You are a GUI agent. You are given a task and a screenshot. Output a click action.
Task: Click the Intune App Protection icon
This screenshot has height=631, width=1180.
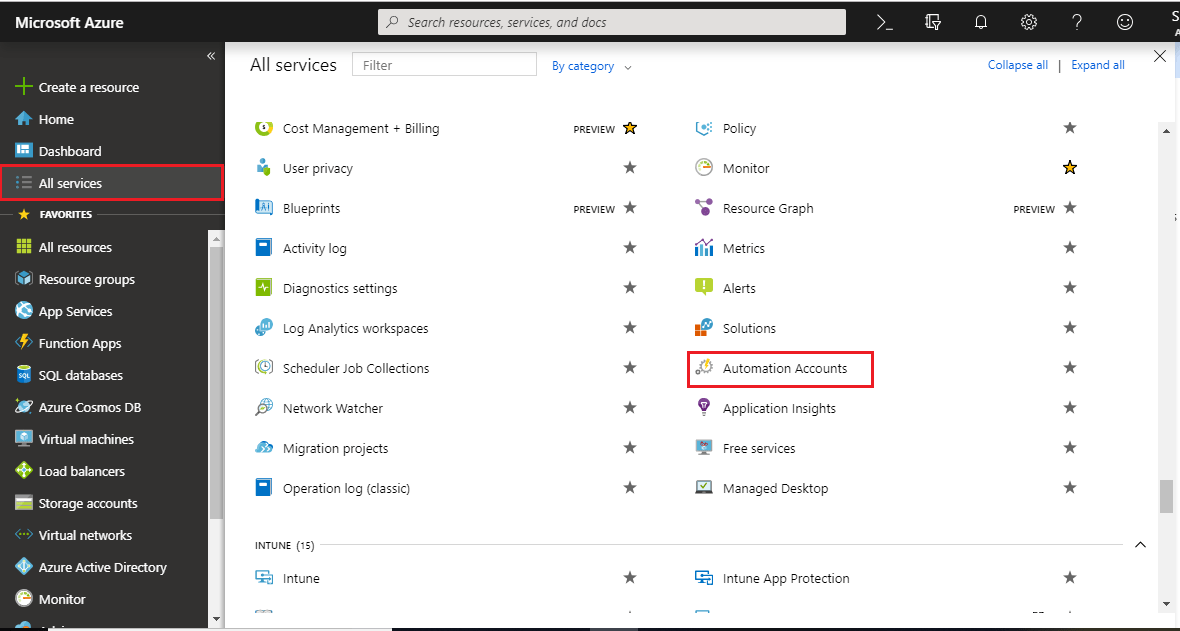coord(704,578)
